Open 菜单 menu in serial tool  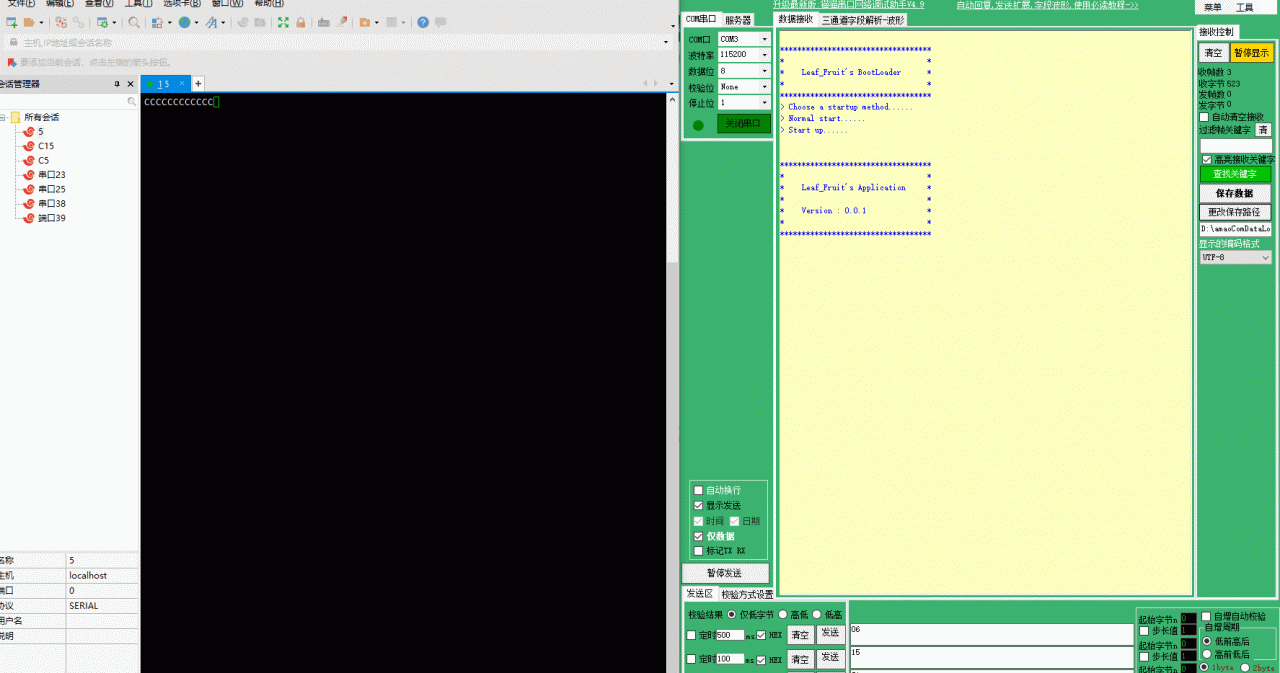[1213, 7]
